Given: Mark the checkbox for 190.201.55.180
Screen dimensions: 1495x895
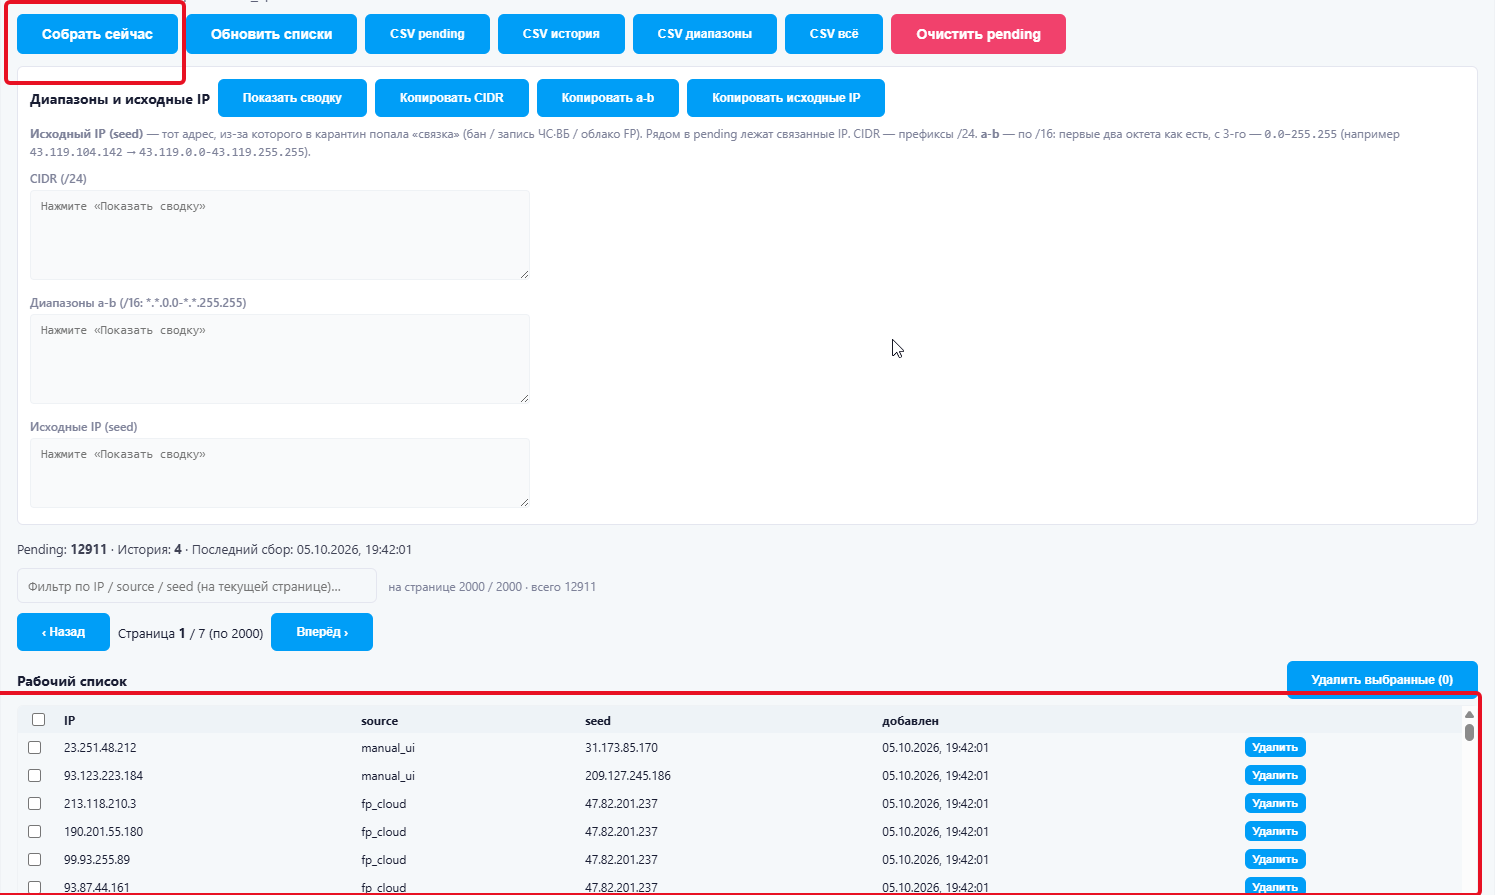Looking at the screenshot, I should (35, 832).
